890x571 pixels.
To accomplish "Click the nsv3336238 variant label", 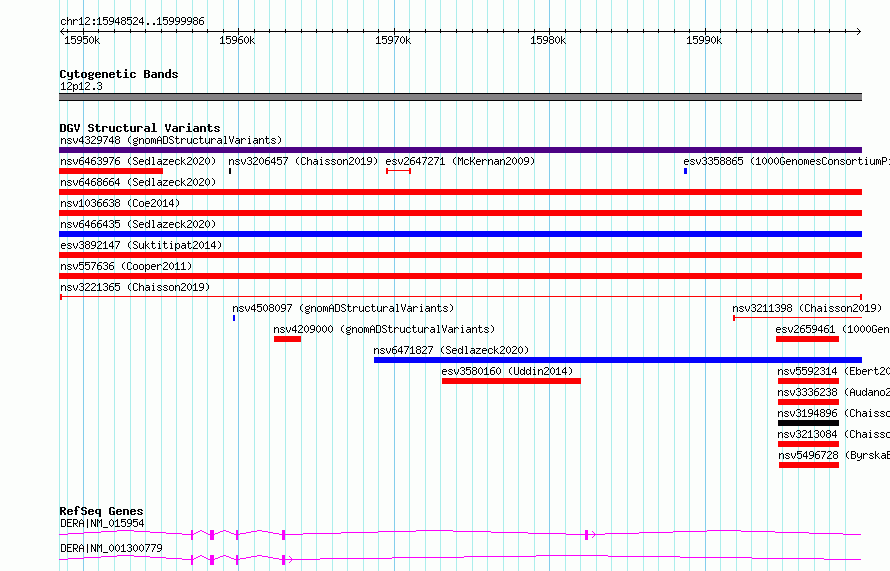I will 833,392.
